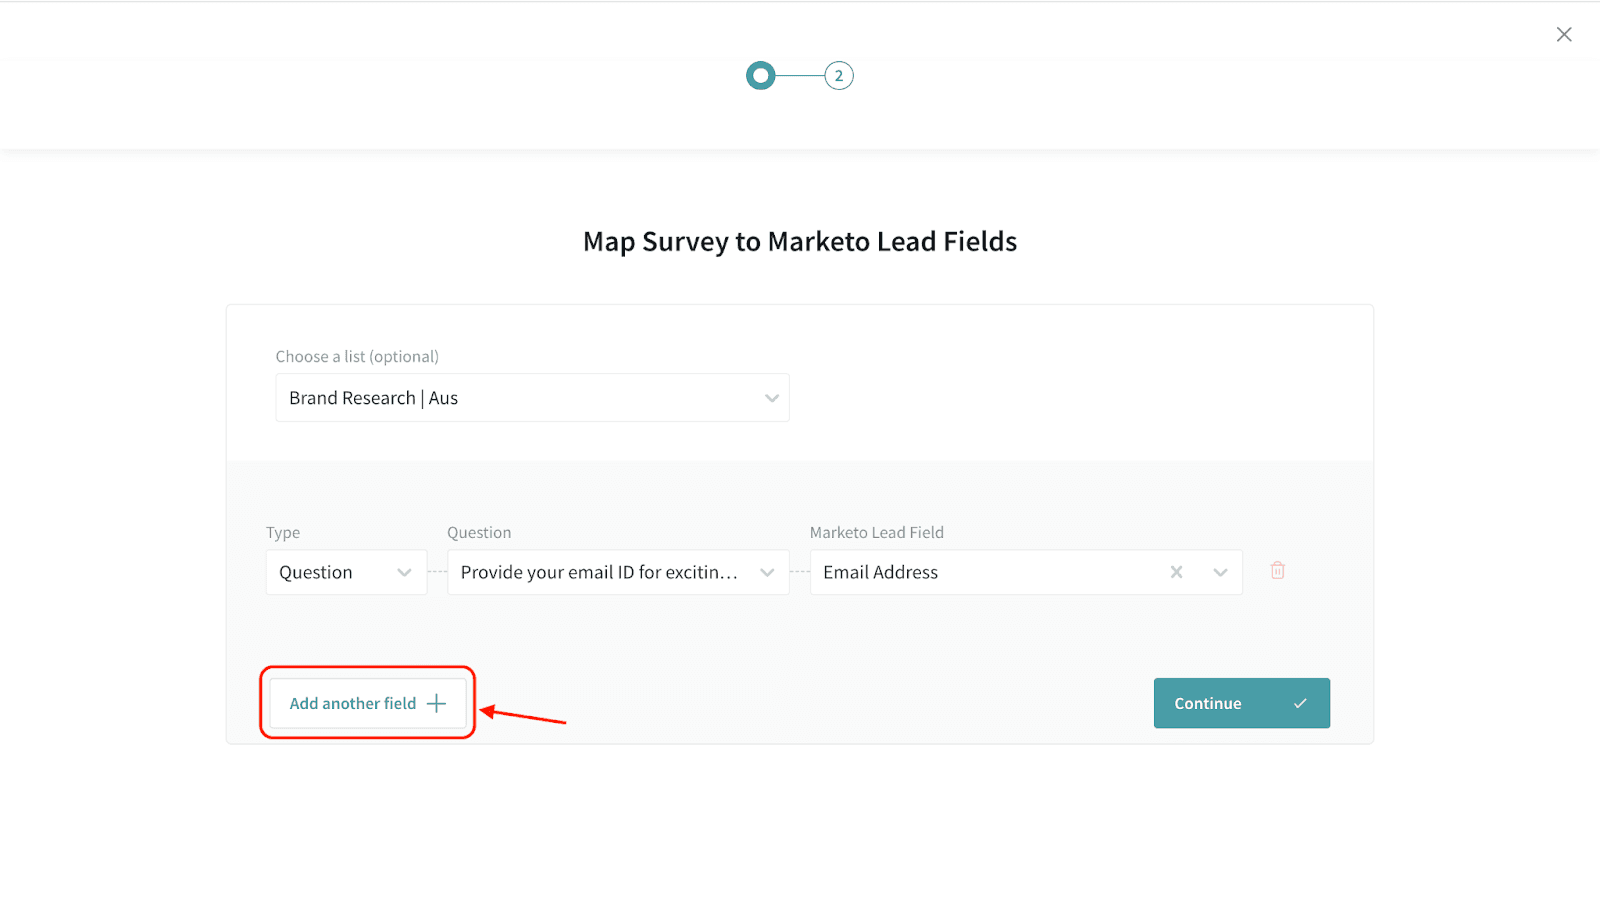Click the Email Address field text
The height and width of the screenshot is (905, 1600).
click(880, 573)
